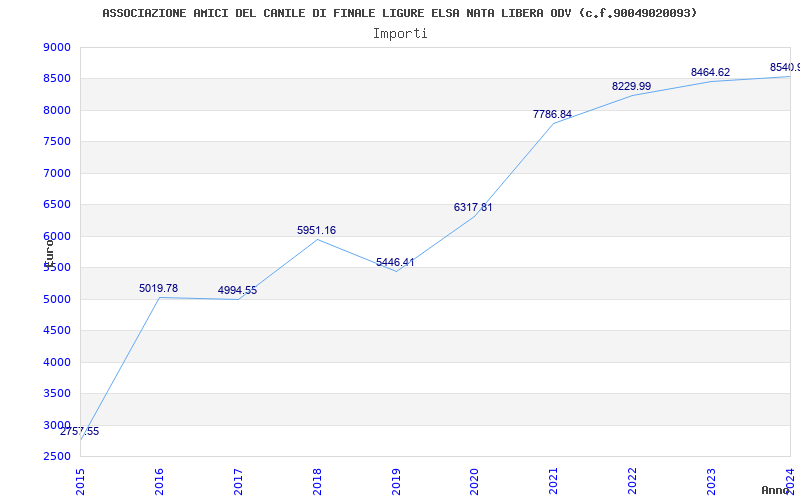Select the 6317.81 value label
This screenshot has height=500, width=800.
pos(473,207)
